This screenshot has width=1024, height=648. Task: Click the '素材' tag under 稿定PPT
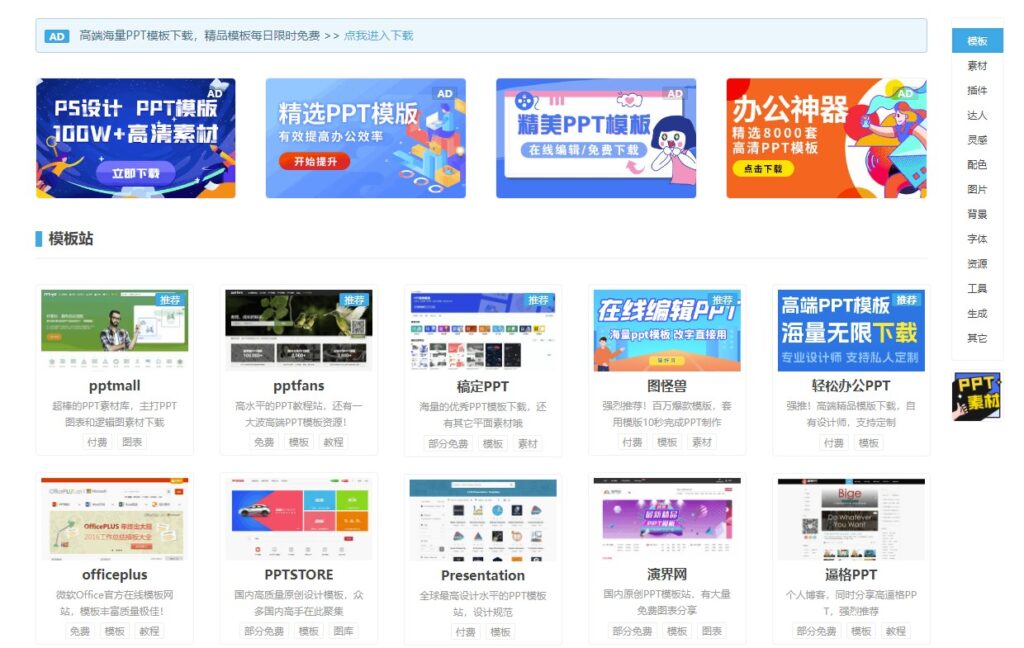tap(527, 444)
